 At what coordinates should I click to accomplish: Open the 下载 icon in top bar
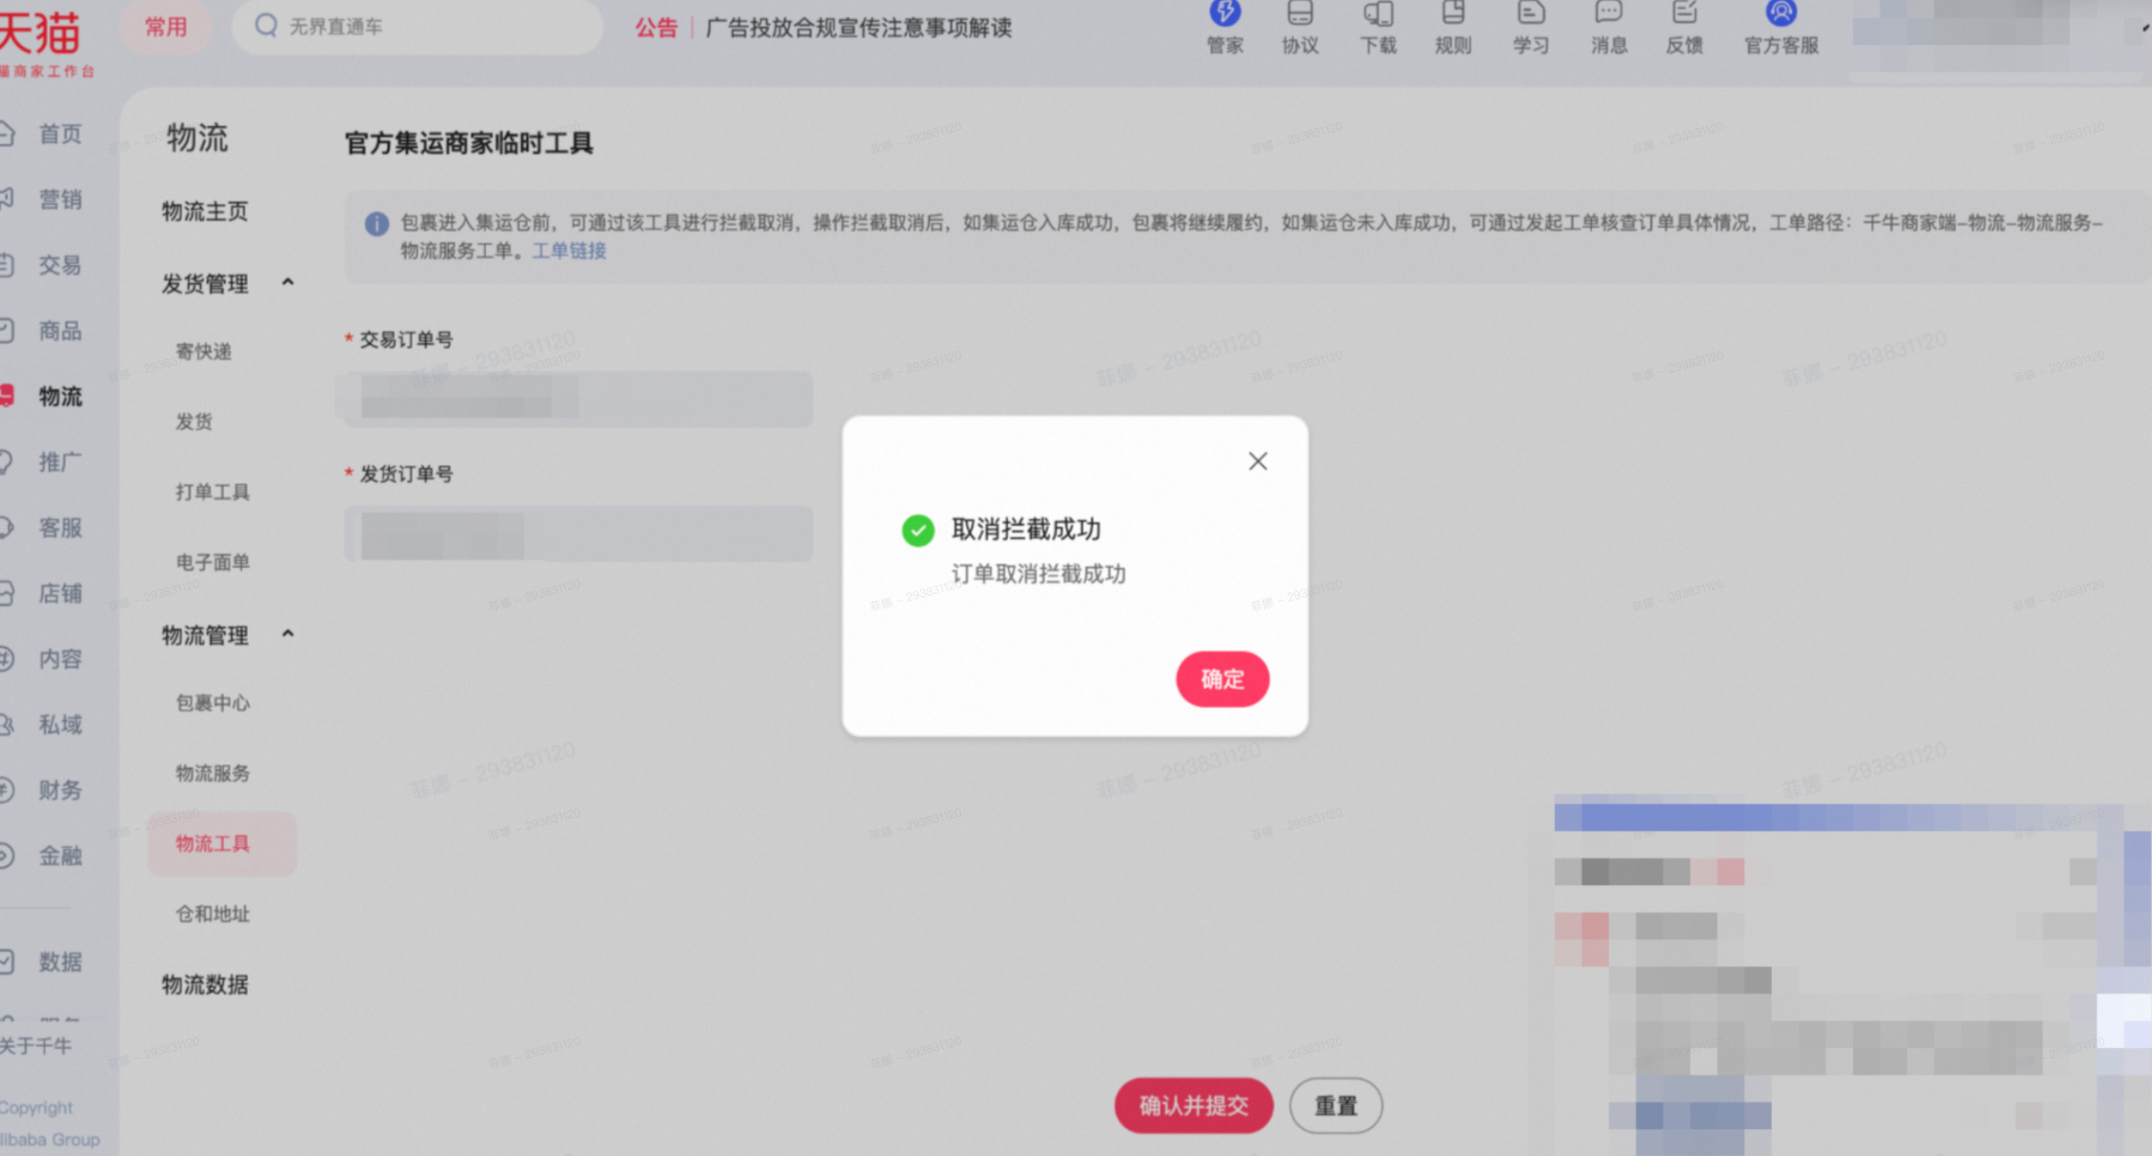pos(1377,27)
